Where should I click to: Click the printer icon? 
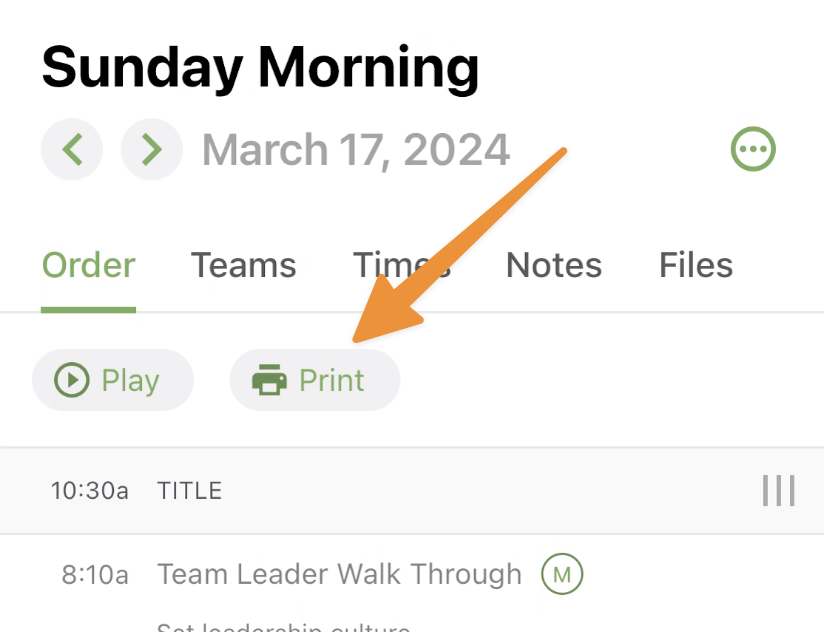[269, 380]
